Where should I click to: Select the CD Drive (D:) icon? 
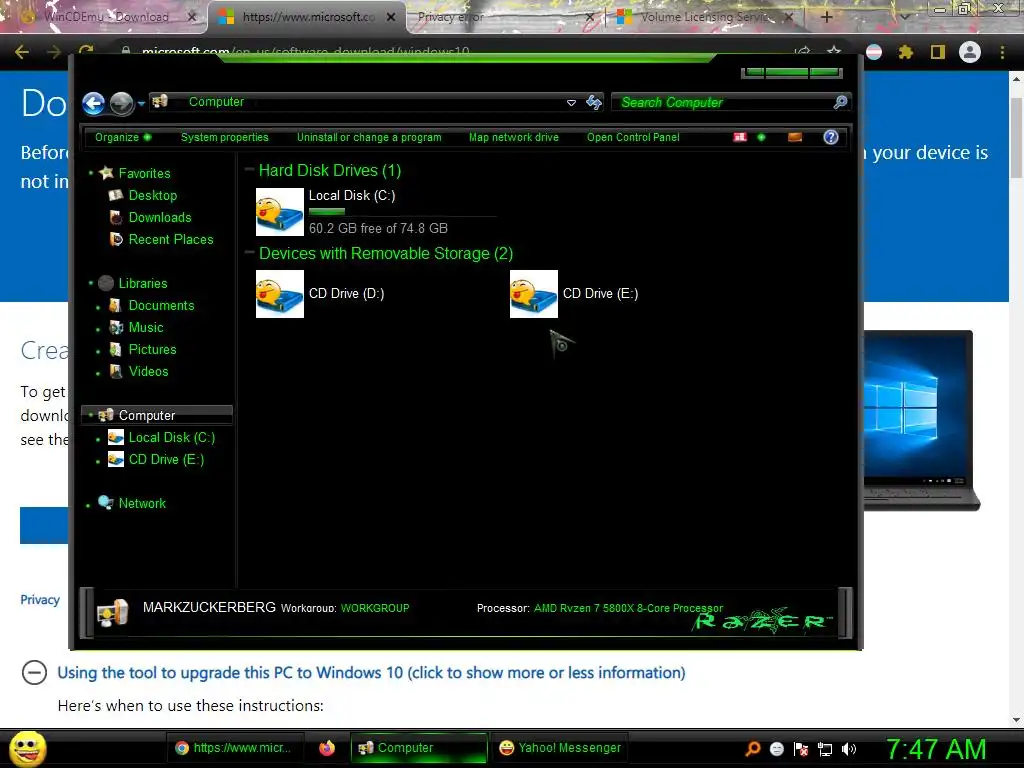(280, 294)
